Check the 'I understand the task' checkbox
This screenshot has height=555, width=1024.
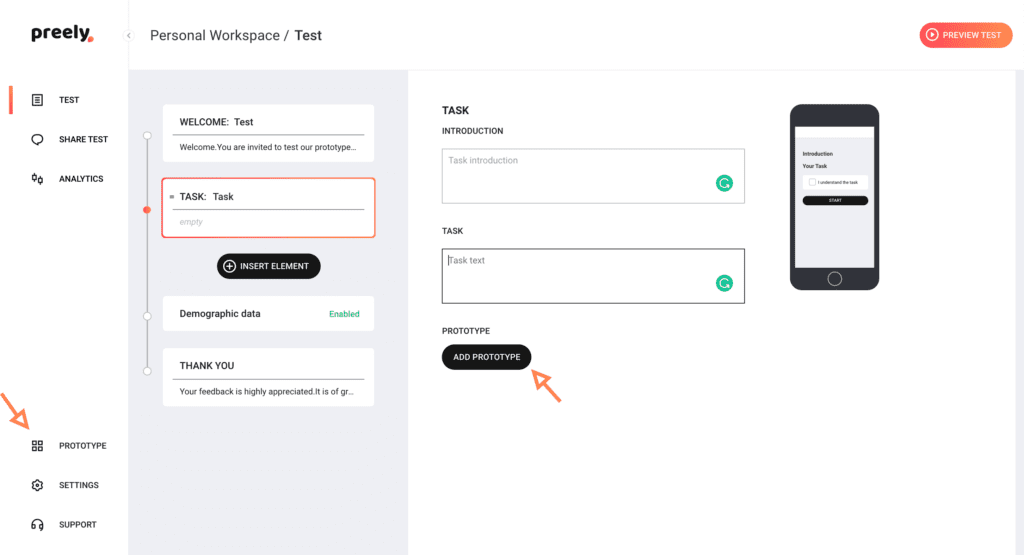click(812, 182)
